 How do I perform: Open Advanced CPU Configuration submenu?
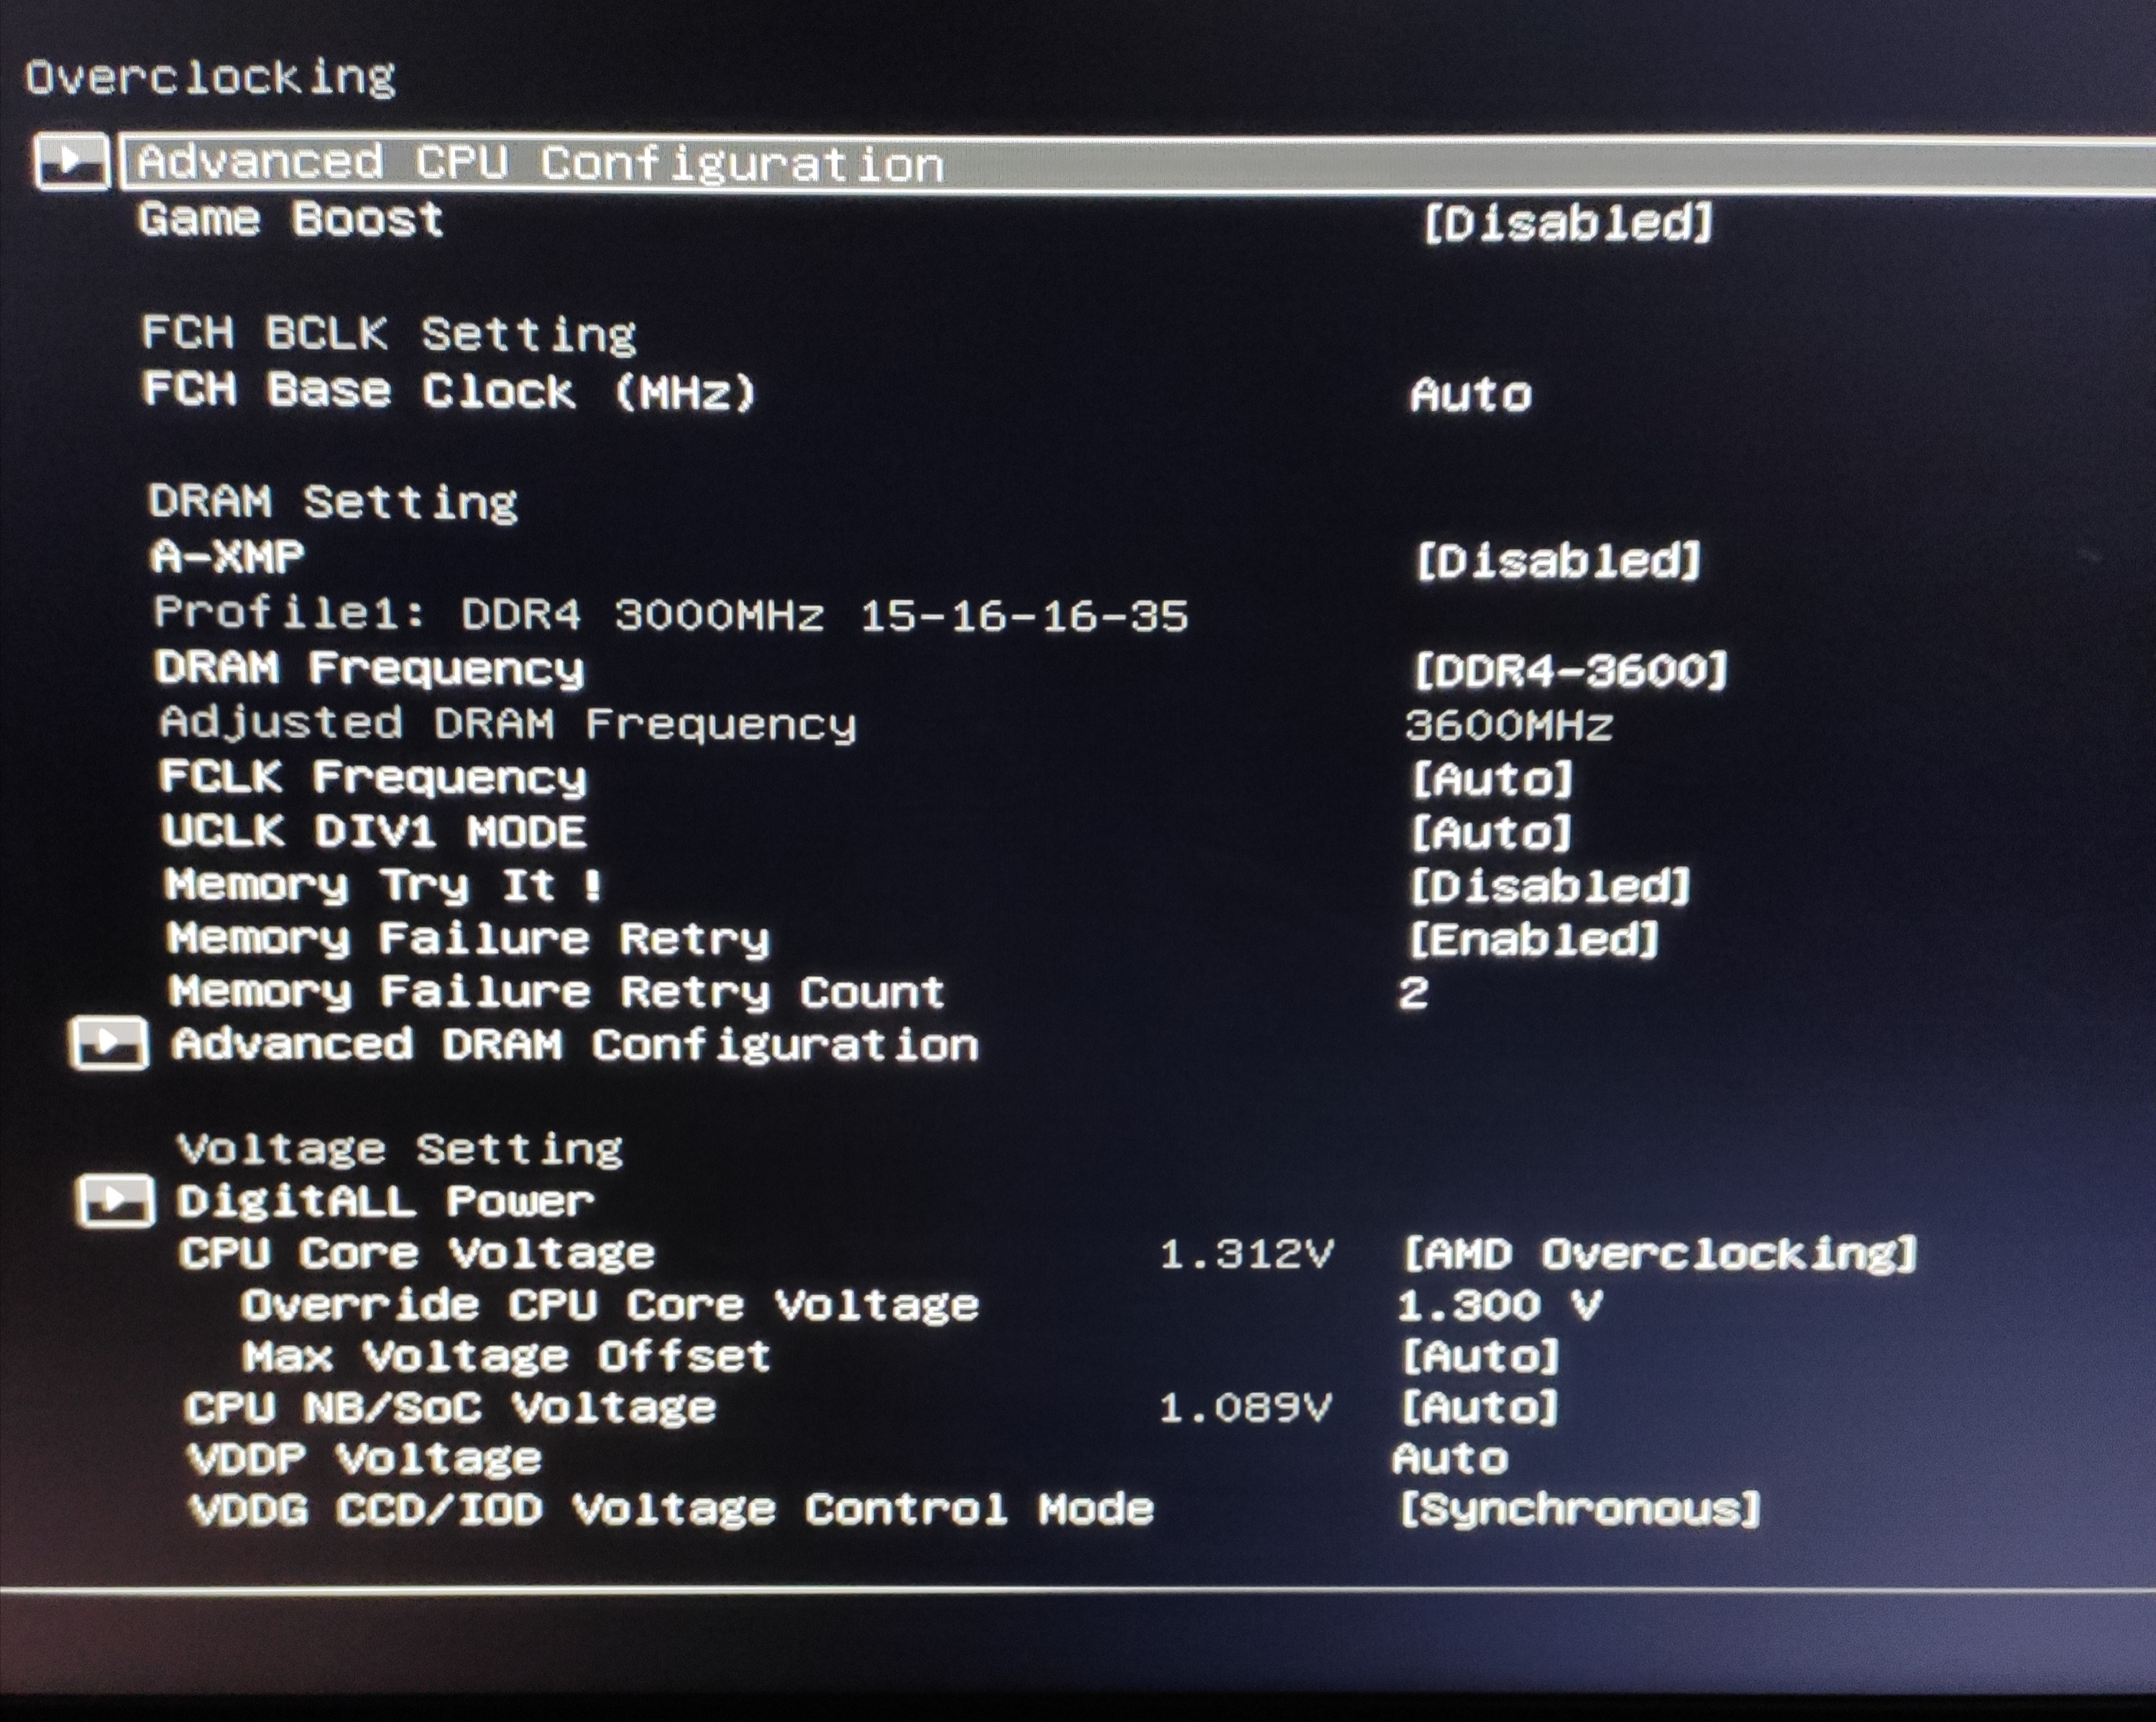coord(541,163)
